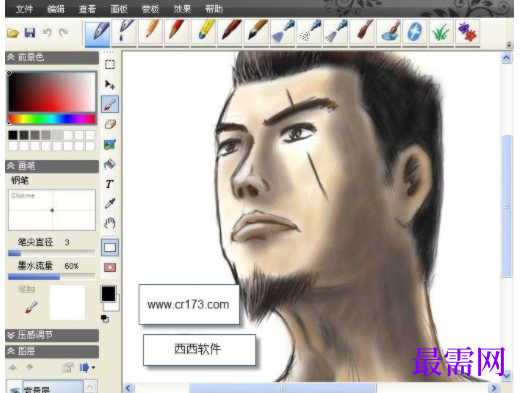
Task: Click the canvas vertical scrollbar thumb
Action: pos(507,206)
